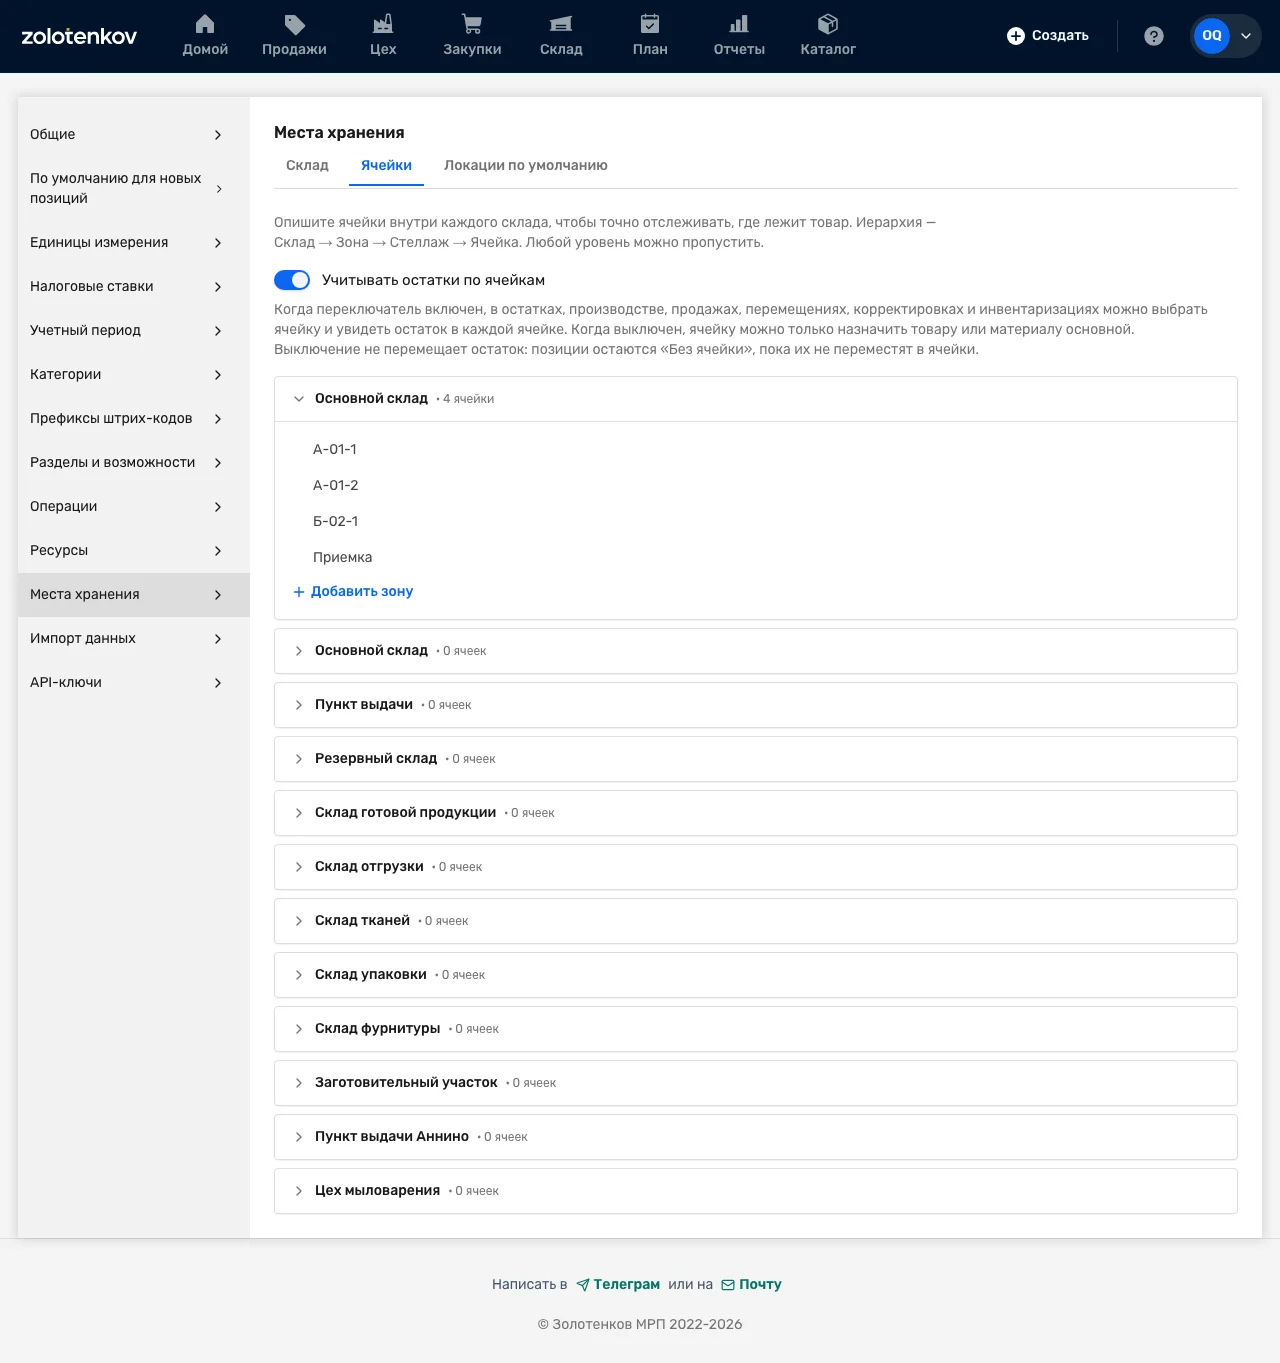This screenshot has height=1363, width=1280.
Task: Expand the Склад тканей section
Action: [x=756, y=921]
